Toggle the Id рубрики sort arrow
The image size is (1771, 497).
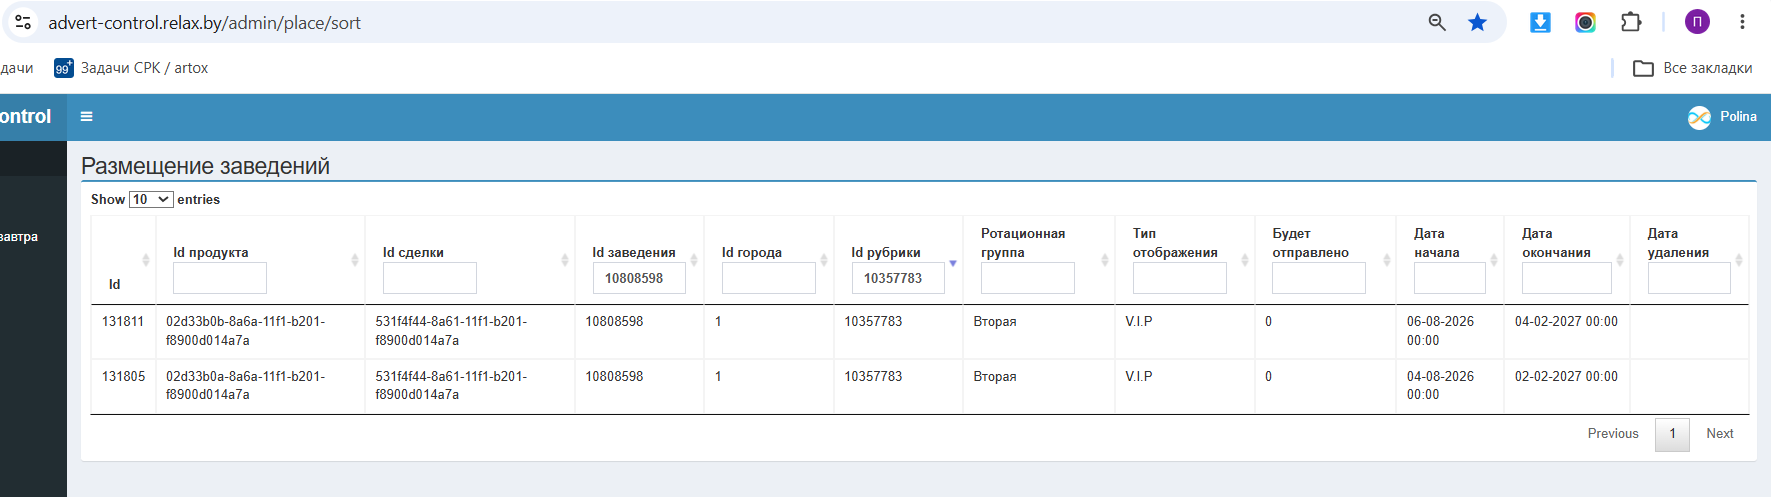tap(953, 263)
